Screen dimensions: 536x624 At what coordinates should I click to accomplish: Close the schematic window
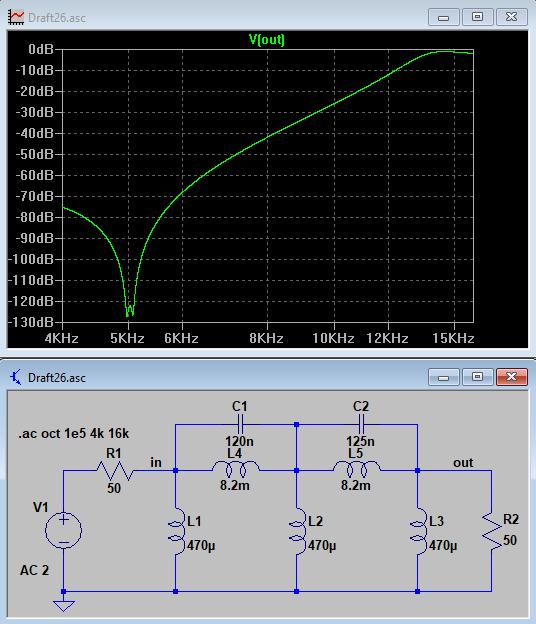pos(512,376)
